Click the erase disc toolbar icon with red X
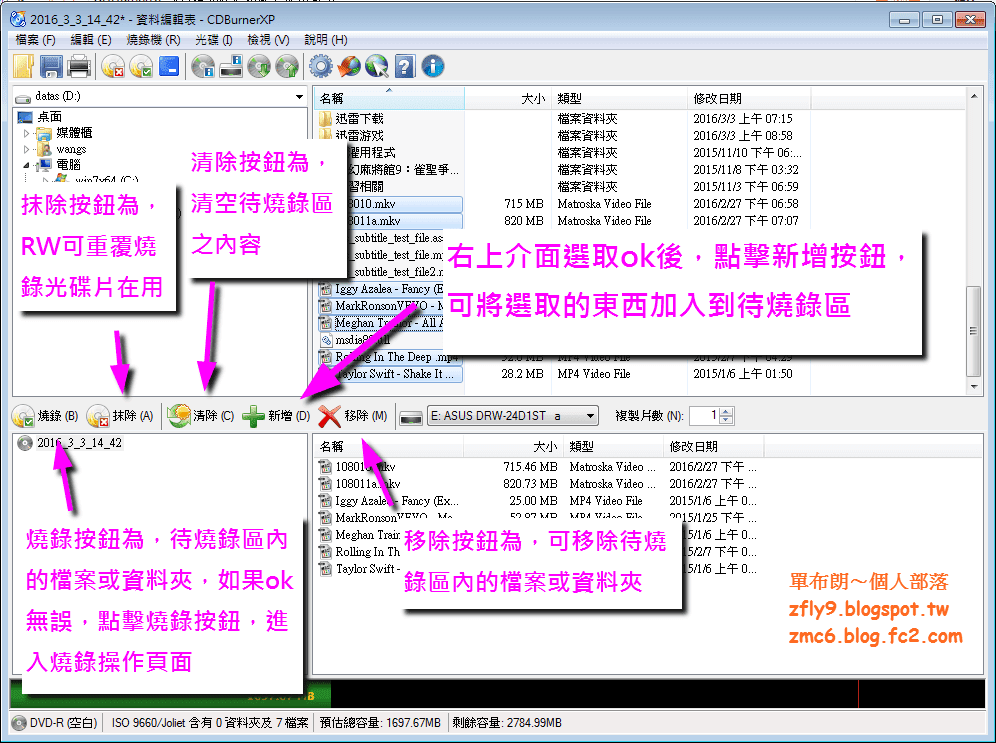Image resolution: width=996 pixels, height=743 pixels. pos(113,66)
